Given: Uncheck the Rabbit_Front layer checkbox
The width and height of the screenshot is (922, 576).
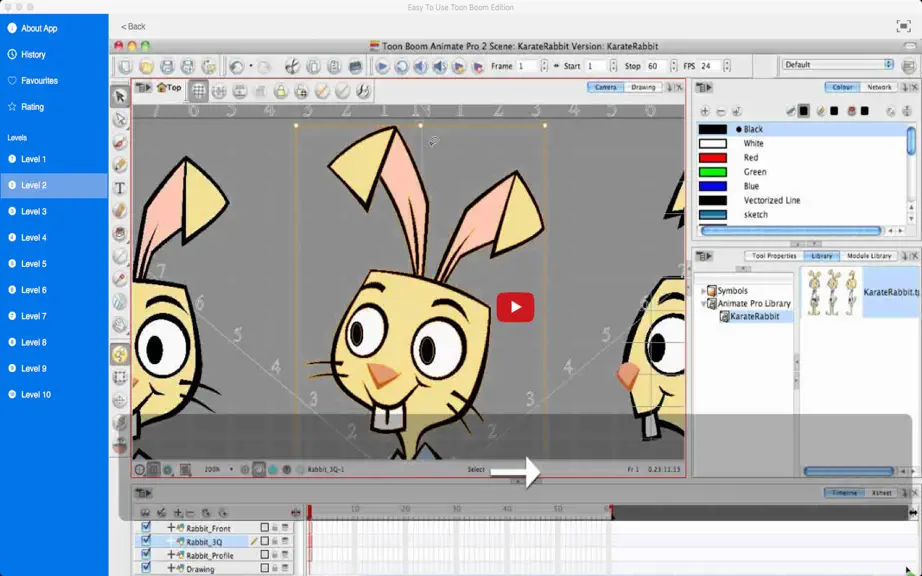Looking at the screenshot, I should [x=146, y=527].
